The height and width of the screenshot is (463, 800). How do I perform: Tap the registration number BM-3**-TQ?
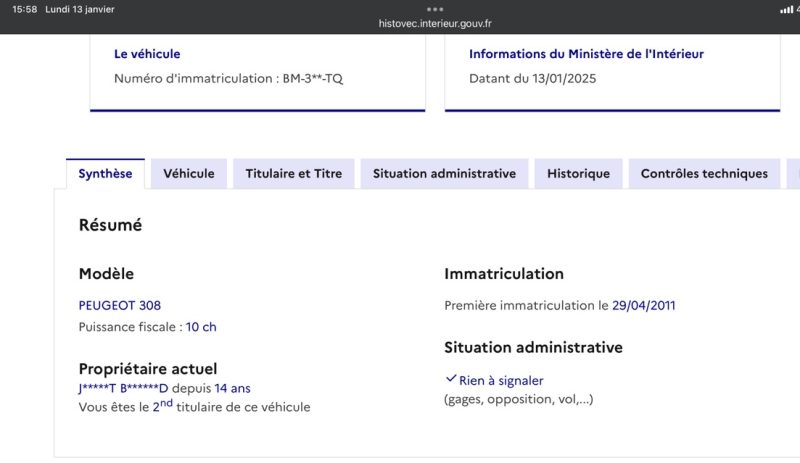[312, 78]
